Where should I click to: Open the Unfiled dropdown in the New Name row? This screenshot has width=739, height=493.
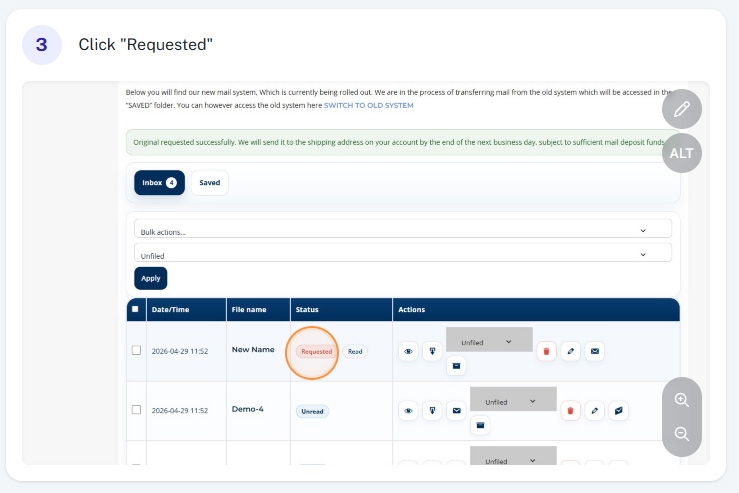pyautogui.click(x=489, y=340)
